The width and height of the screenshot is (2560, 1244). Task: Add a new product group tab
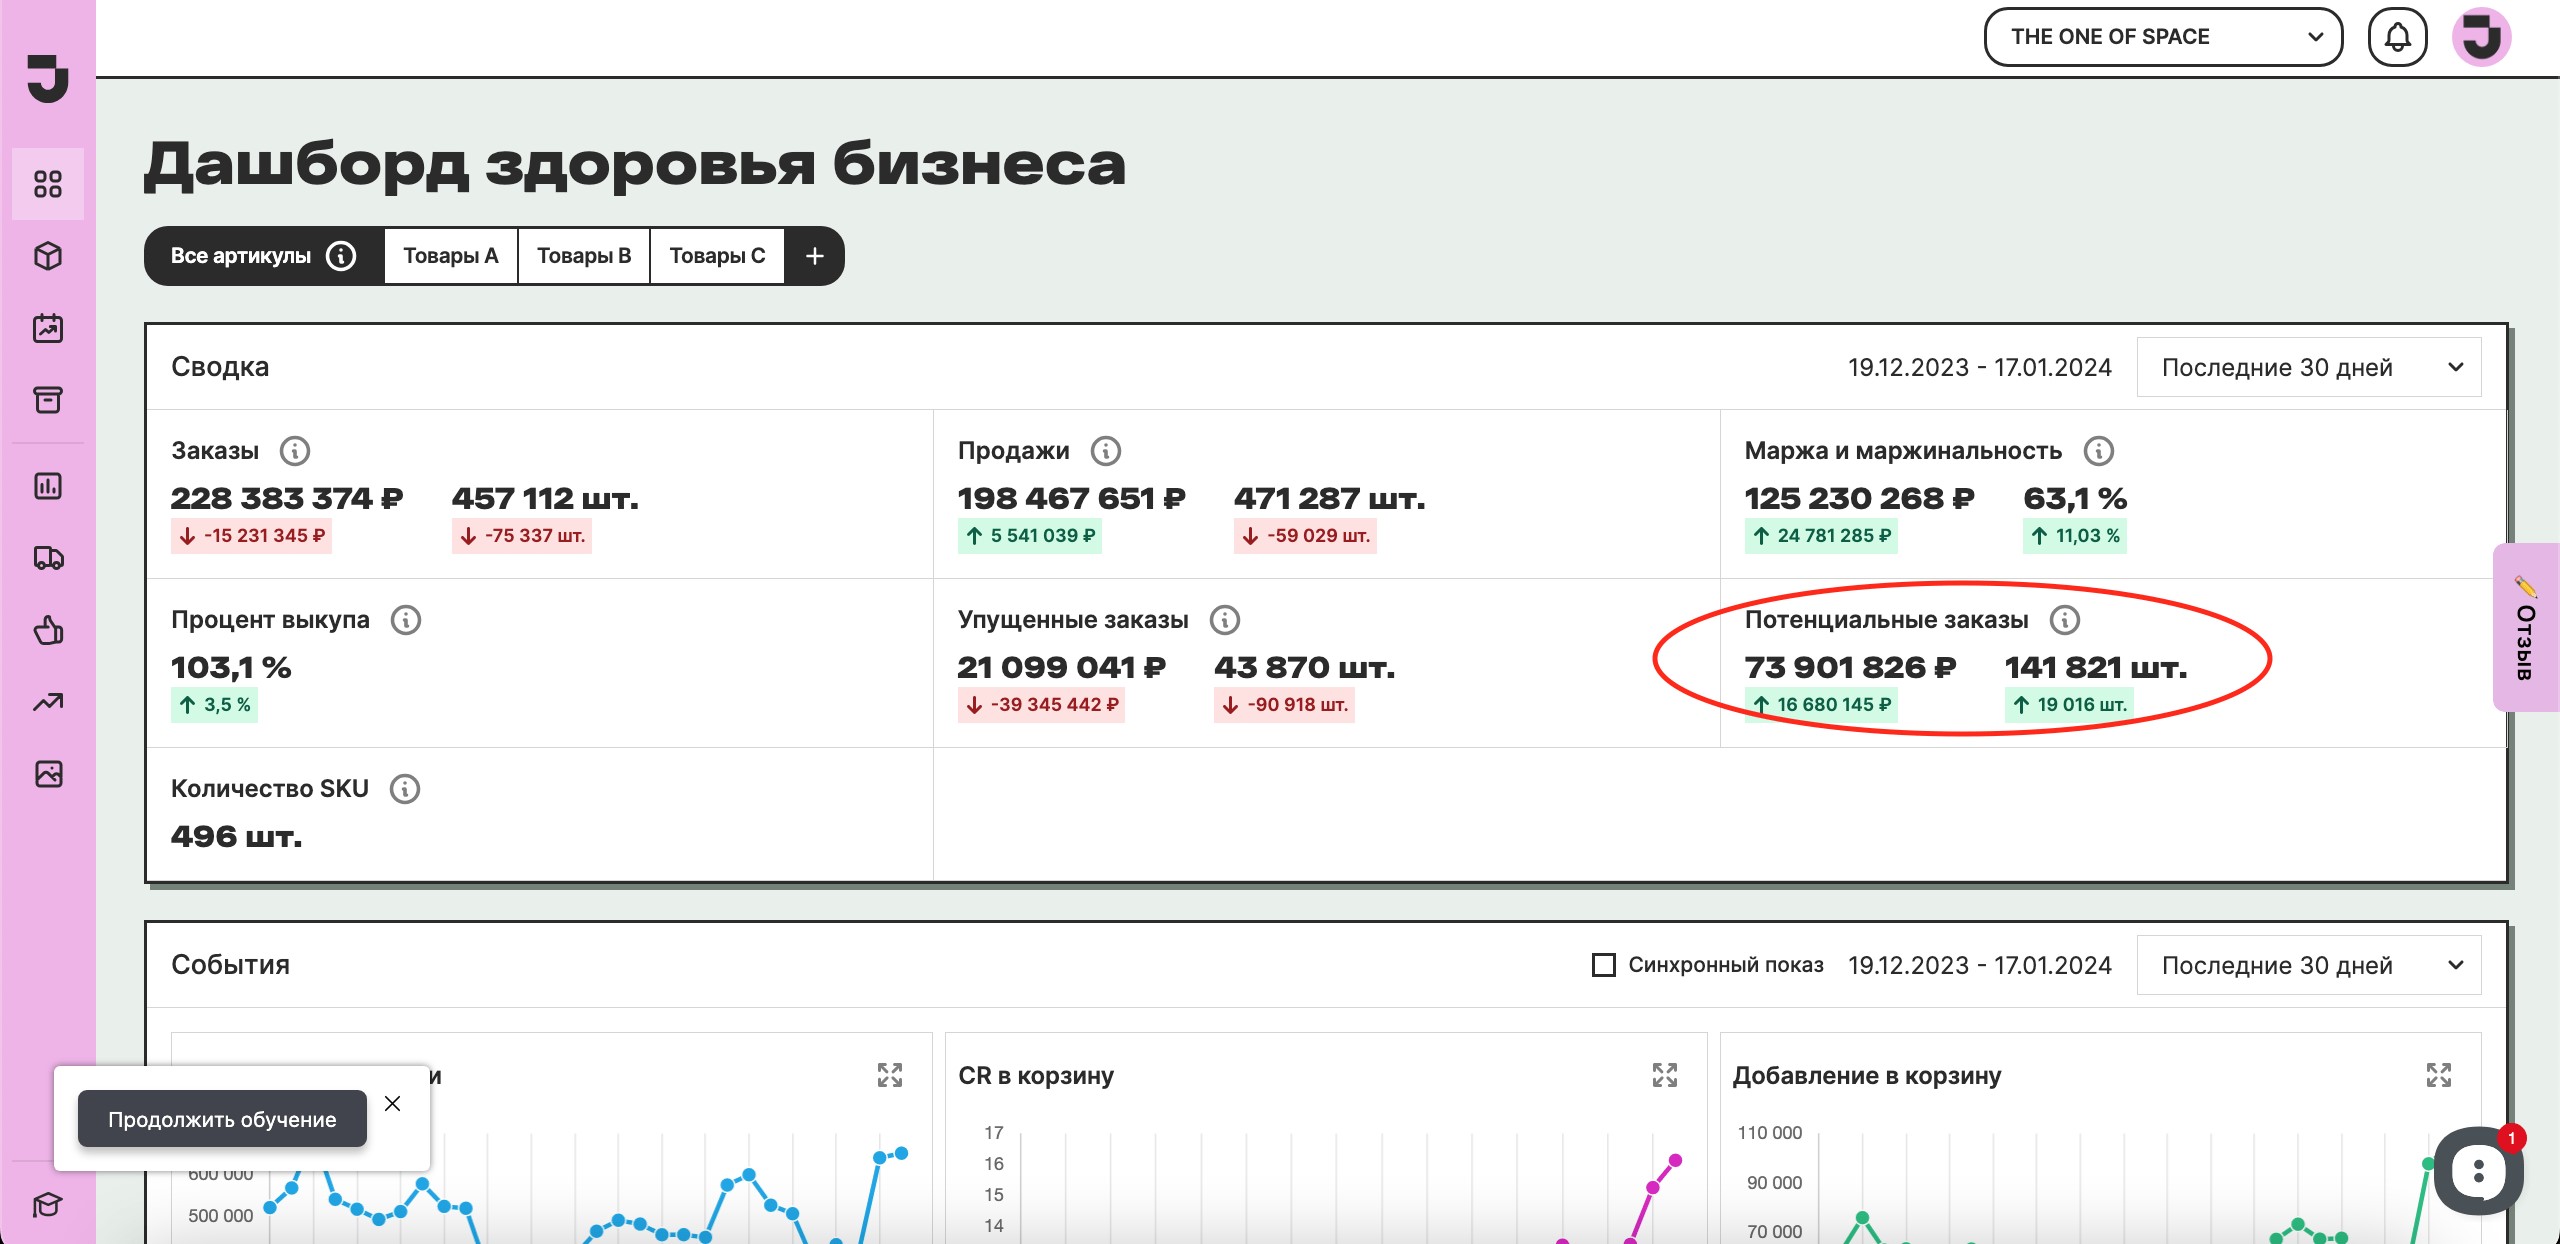coord(815,256)
